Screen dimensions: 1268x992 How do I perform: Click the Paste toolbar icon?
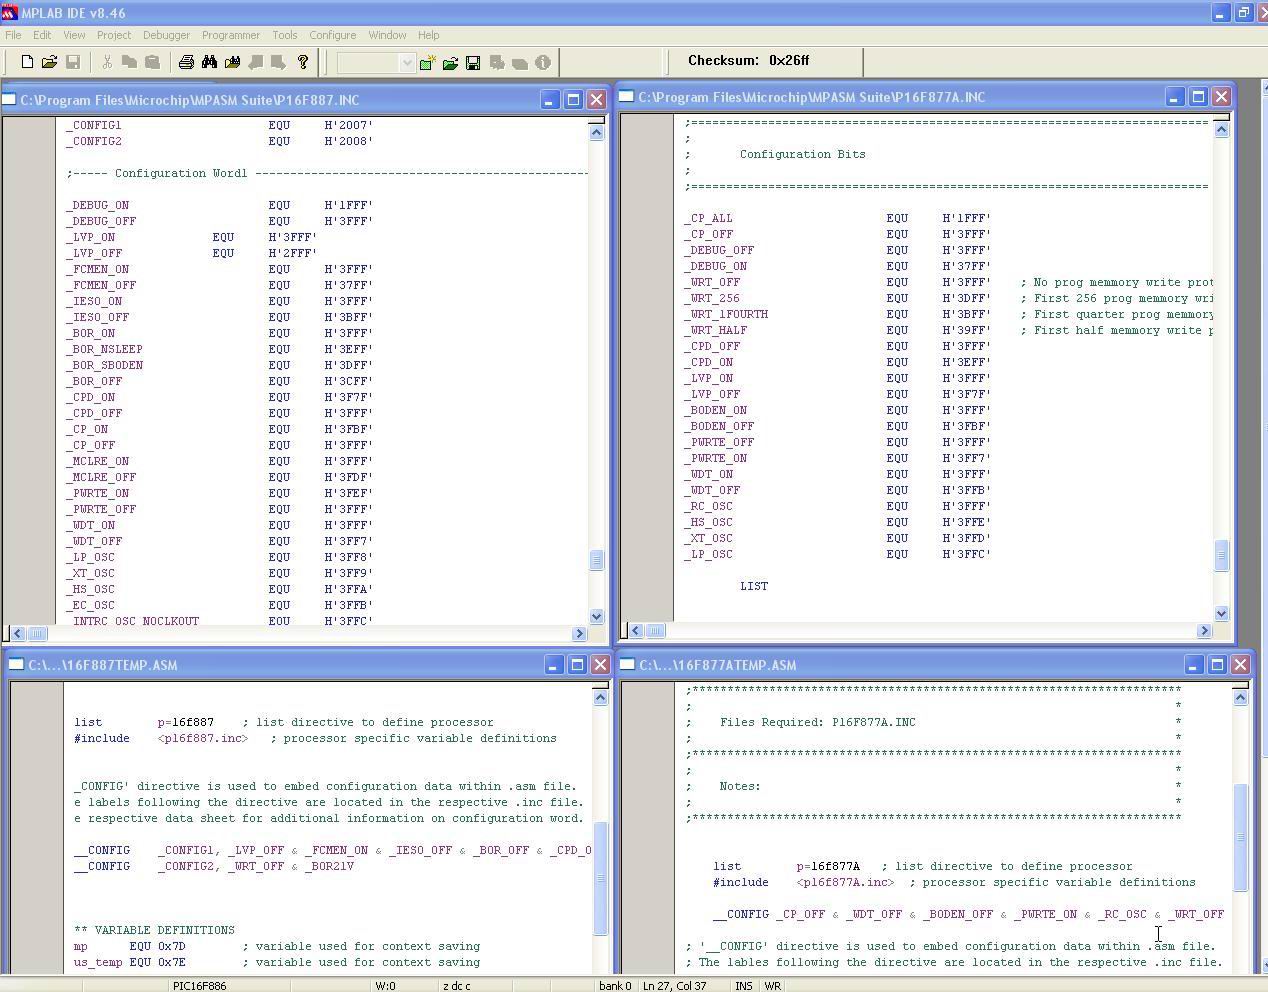(152, 62)
